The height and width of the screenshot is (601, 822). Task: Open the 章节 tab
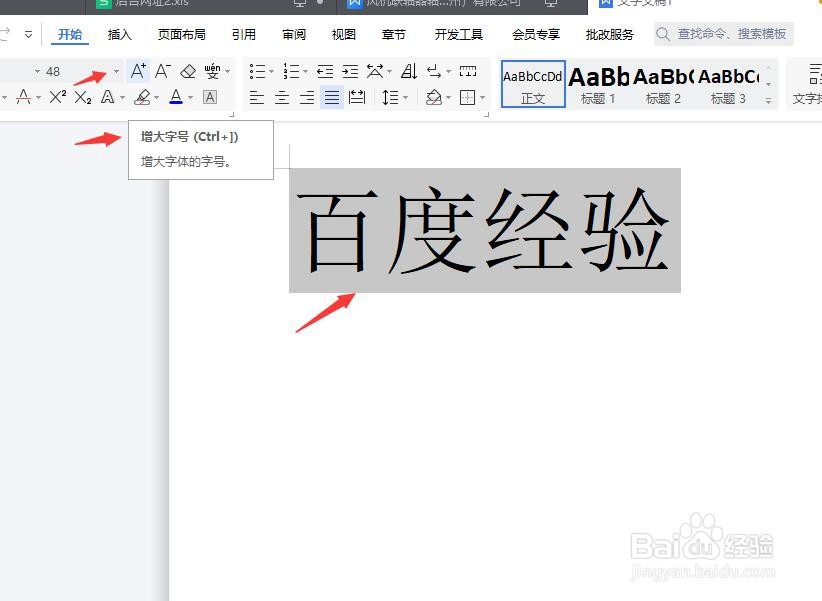click(x=394, y=35)
